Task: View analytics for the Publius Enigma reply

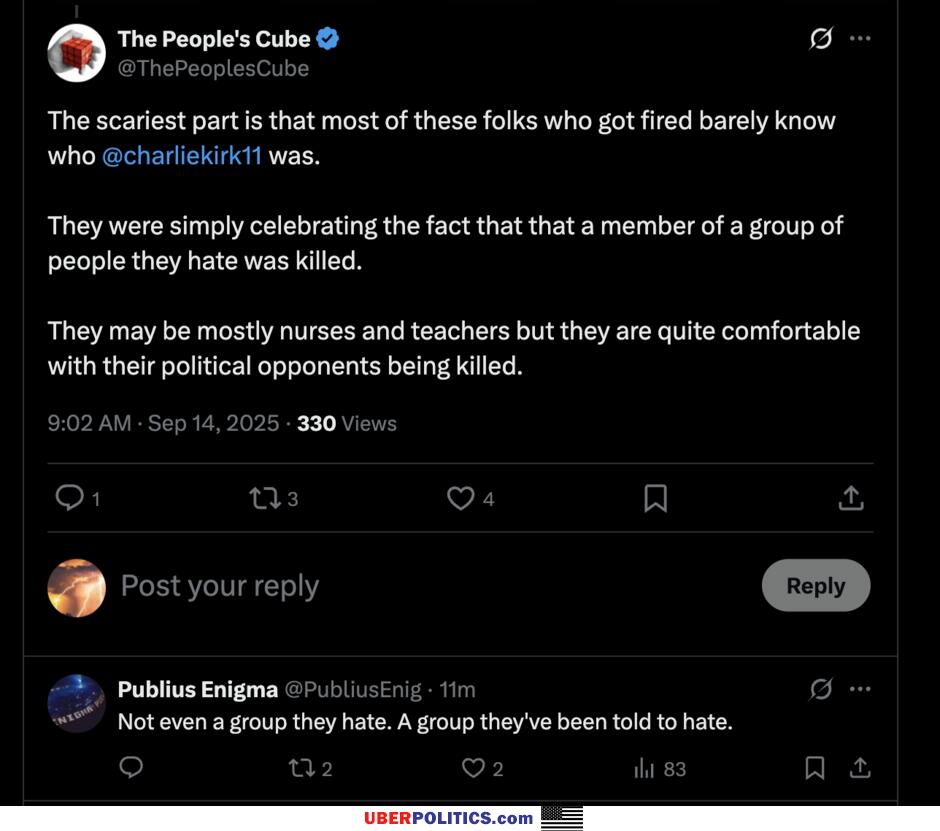Action: (643, 768)
